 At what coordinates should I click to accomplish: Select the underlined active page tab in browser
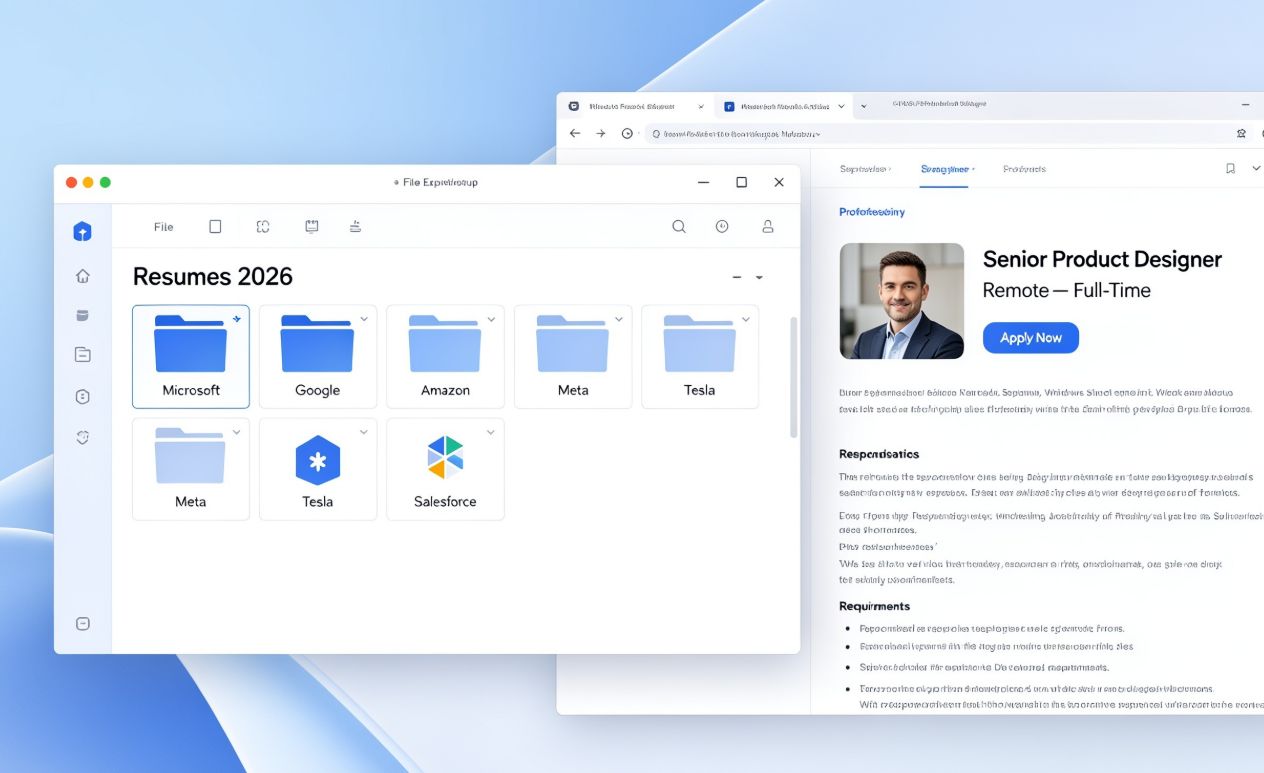(945, 169)
